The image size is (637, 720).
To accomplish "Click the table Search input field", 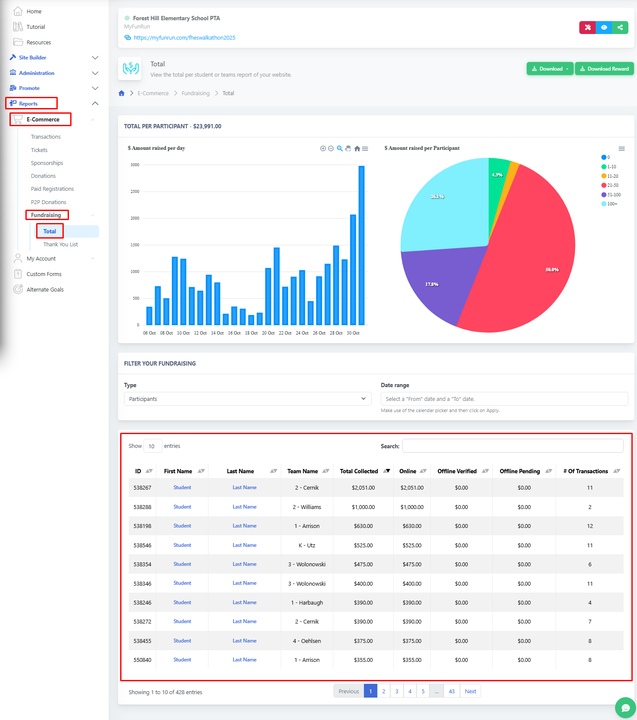I will (x=512, y=446).
